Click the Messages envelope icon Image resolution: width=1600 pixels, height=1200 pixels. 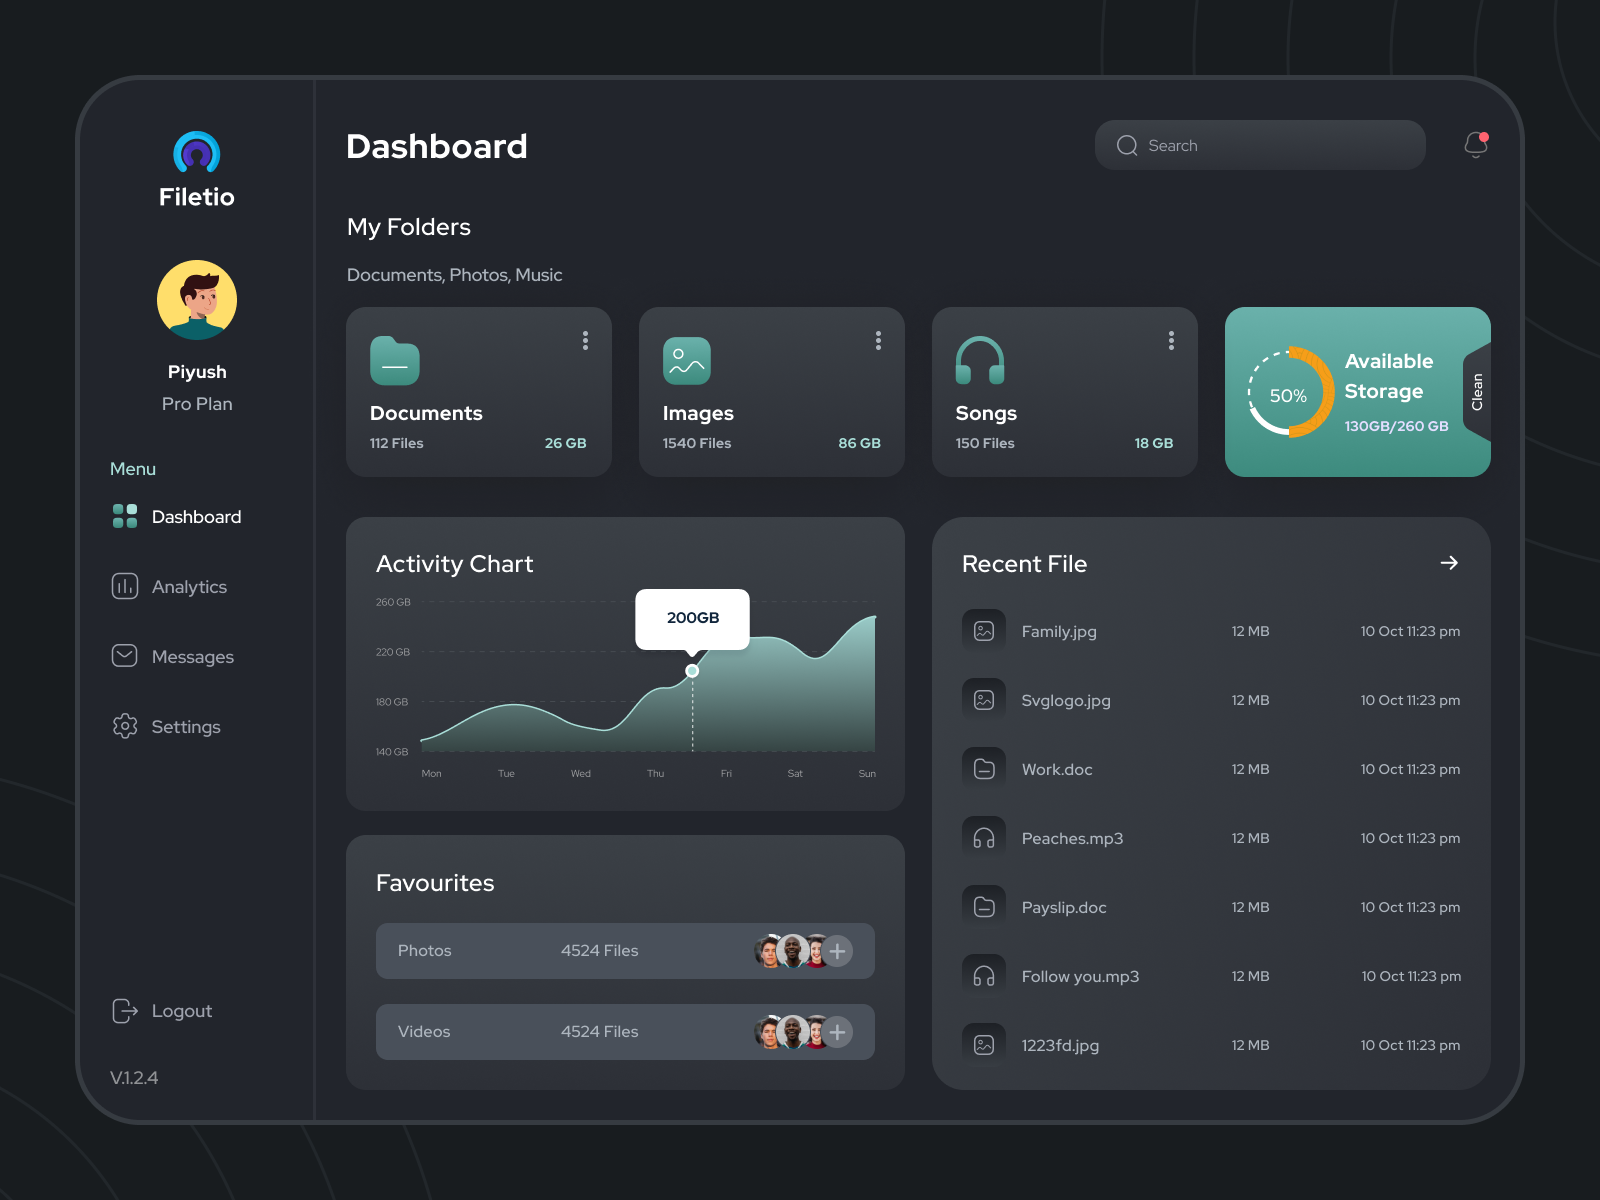pyautogui.click(x=125, y=656)
